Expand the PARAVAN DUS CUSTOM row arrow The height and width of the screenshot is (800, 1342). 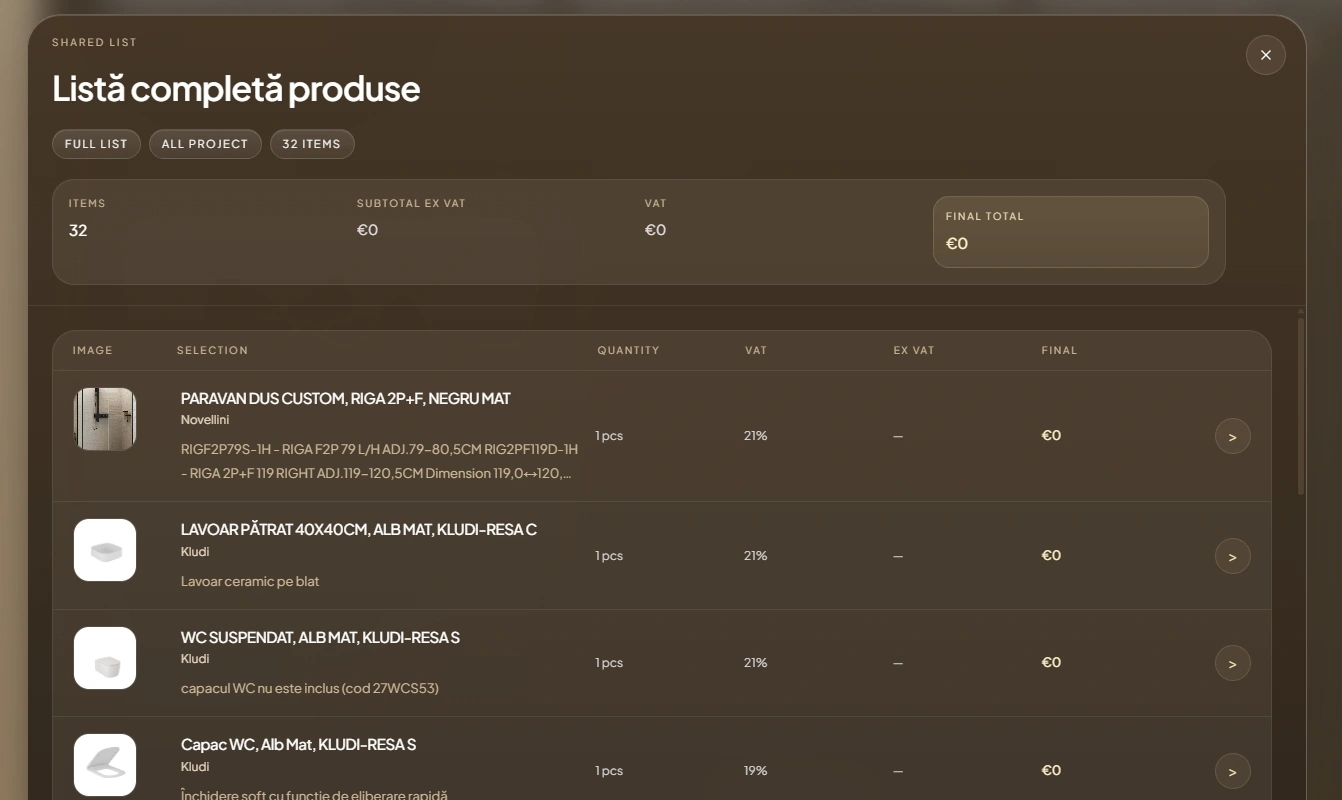[x=1232, y=436]
